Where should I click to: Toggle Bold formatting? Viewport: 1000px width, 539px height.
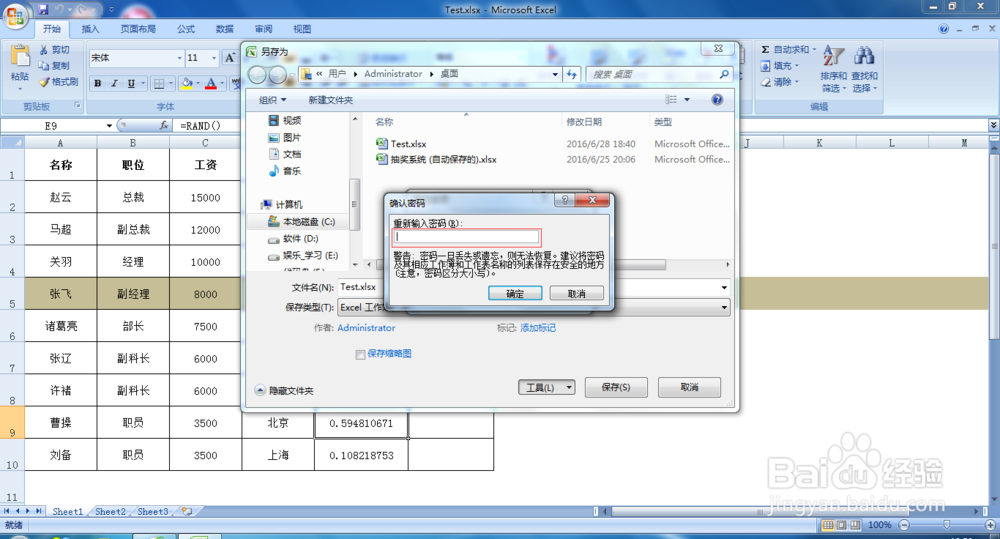pos(98,83)
